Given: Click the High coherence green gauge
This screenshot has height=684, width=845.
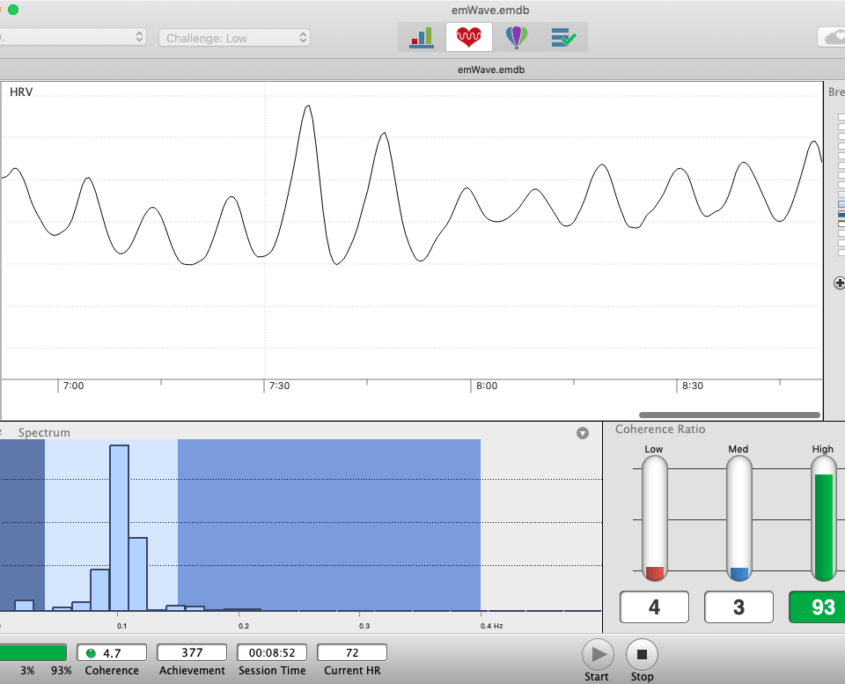Looking at the screenshot, I should pyautogui.click(x=824, y=519).
